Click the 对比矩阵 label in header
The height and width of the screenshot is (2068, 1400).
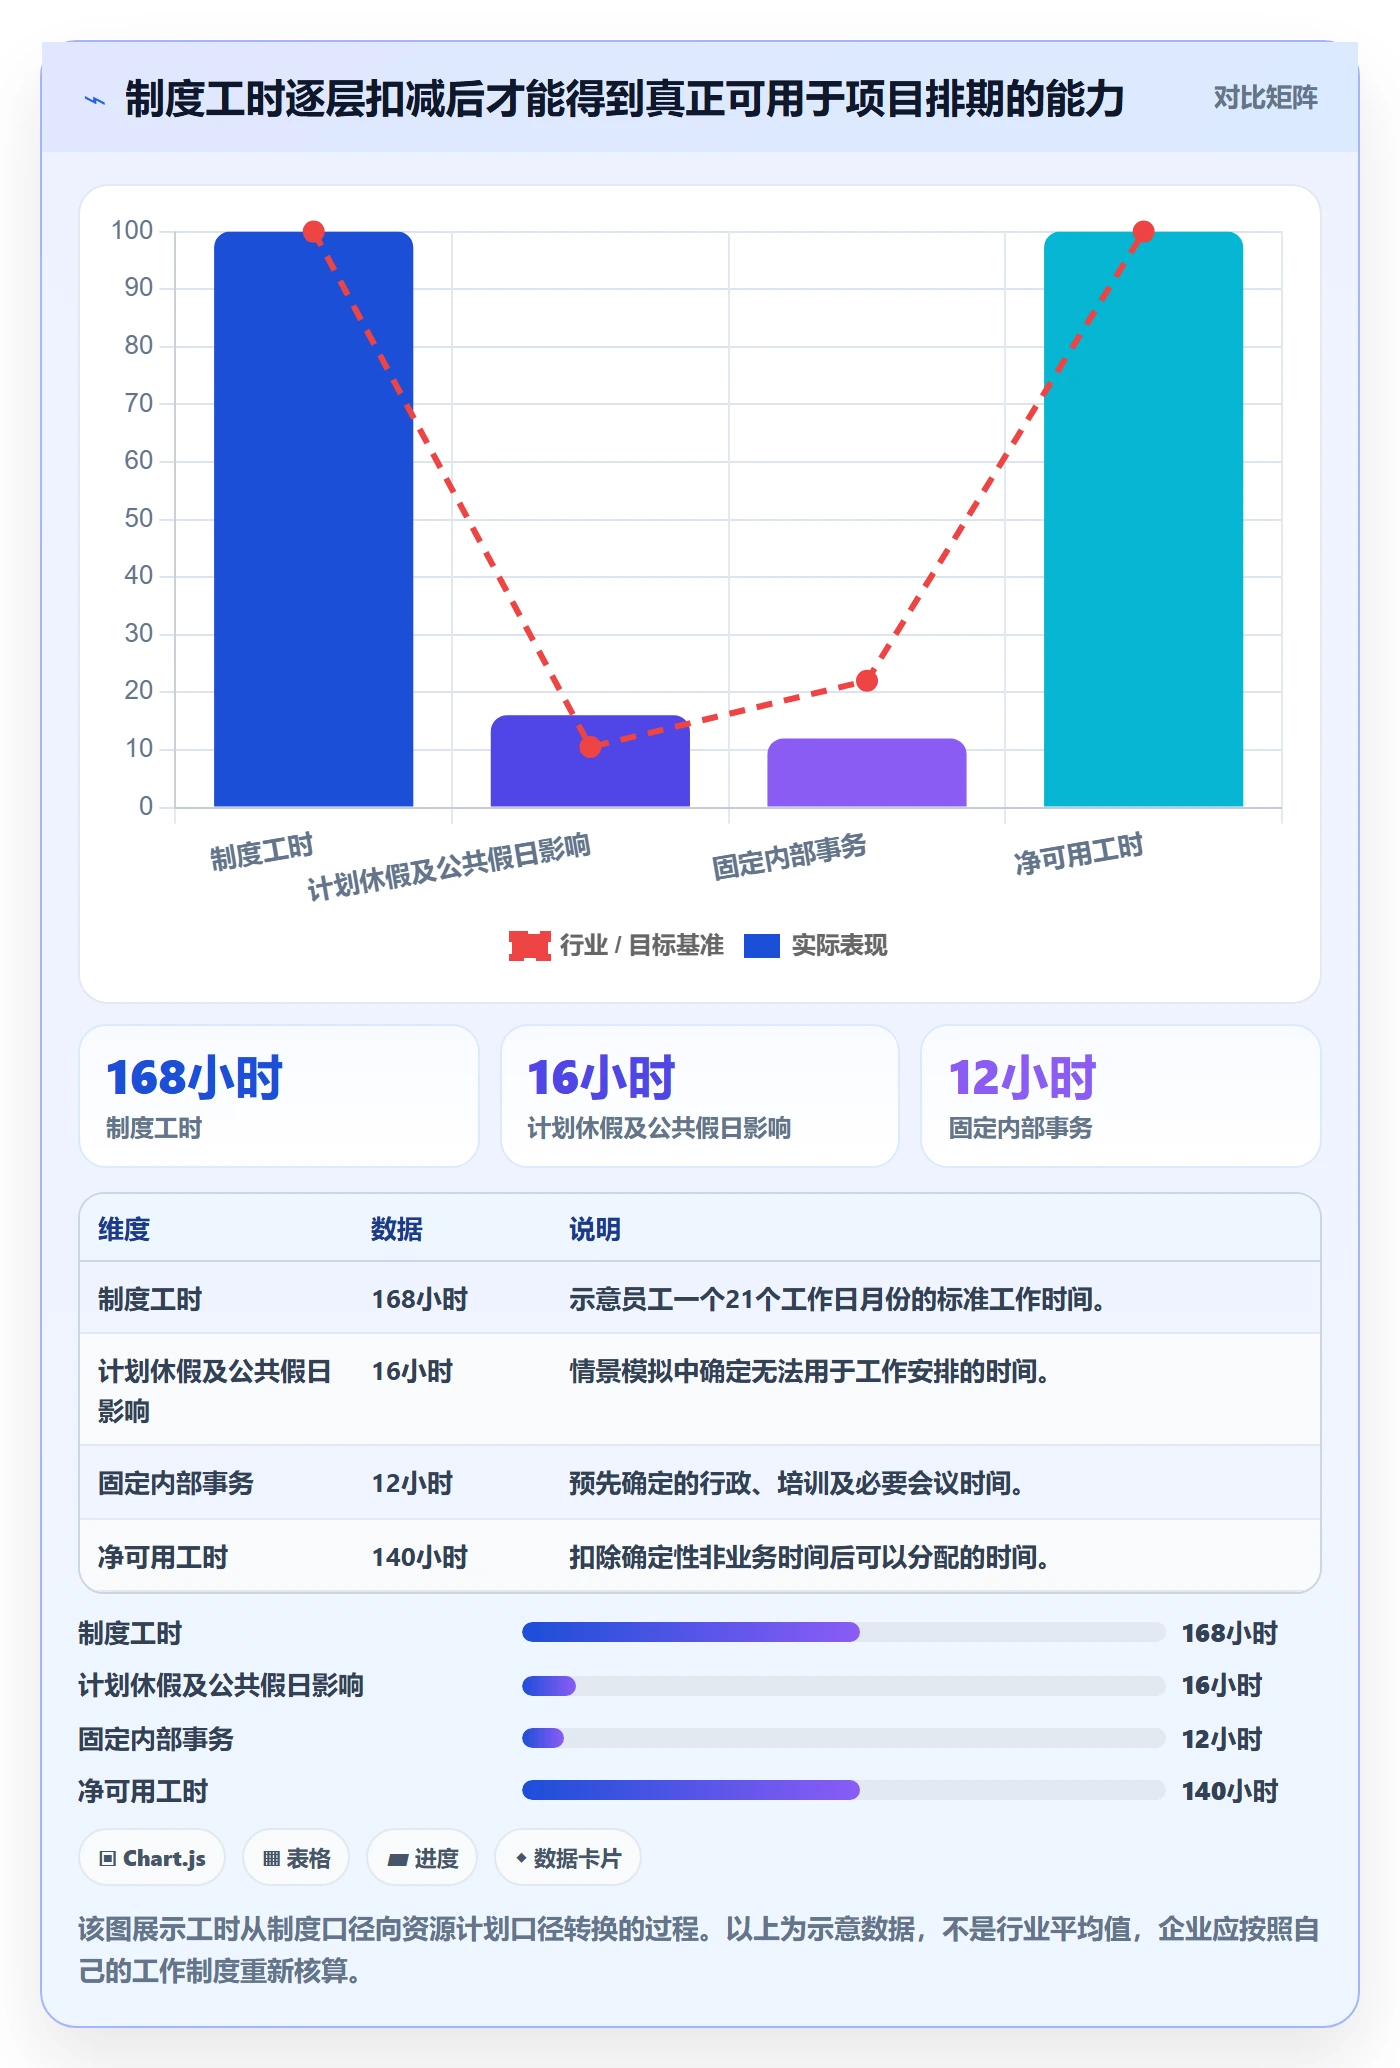click(x=1266, y=97)
